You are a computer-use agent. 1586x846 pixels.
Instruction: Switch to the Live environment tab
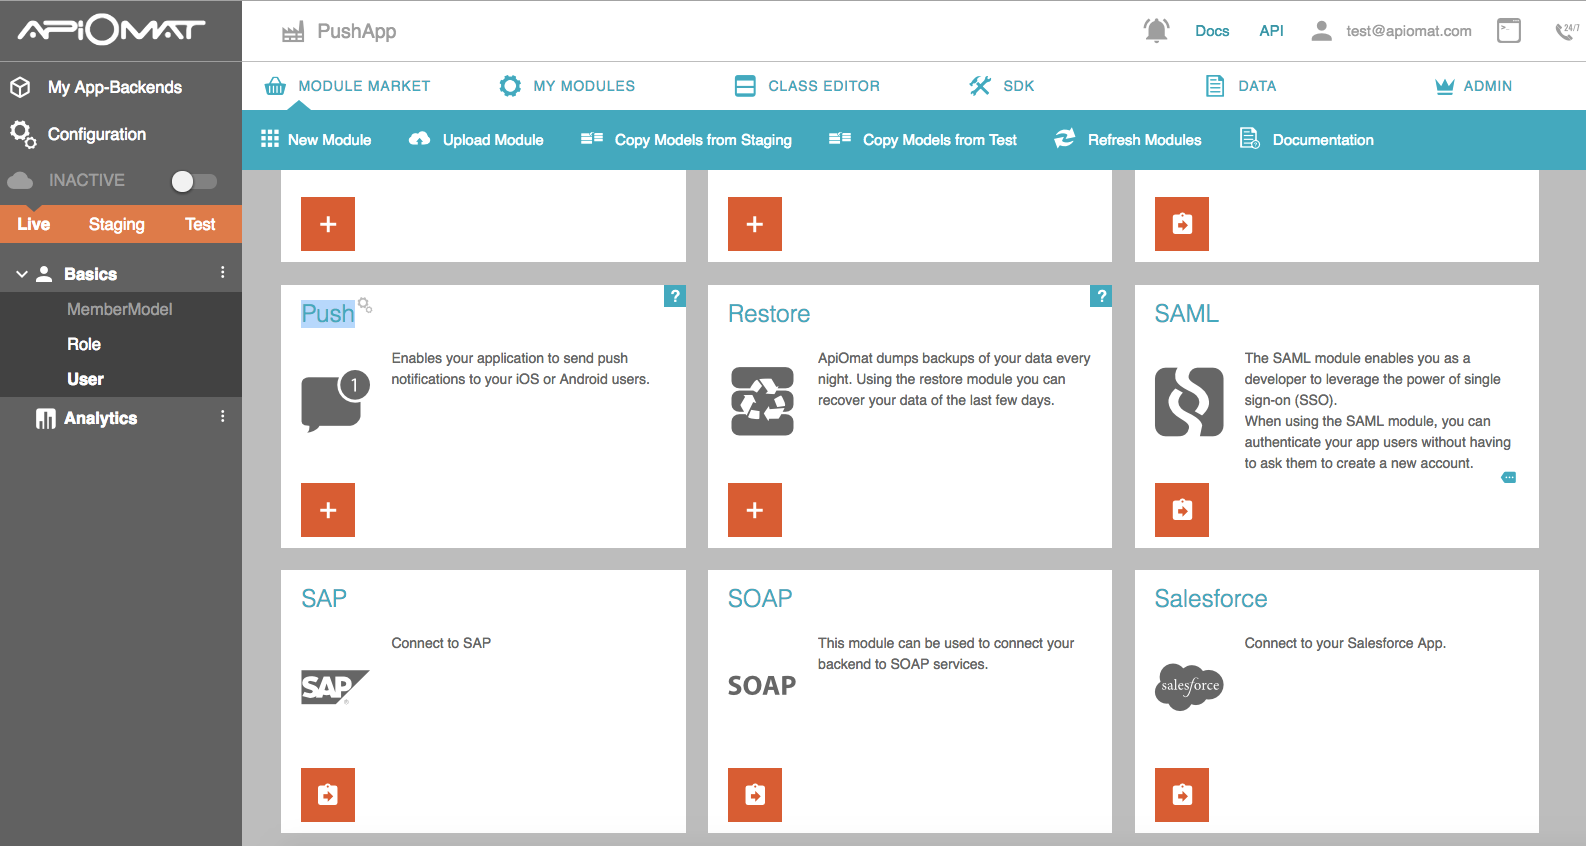34,224
